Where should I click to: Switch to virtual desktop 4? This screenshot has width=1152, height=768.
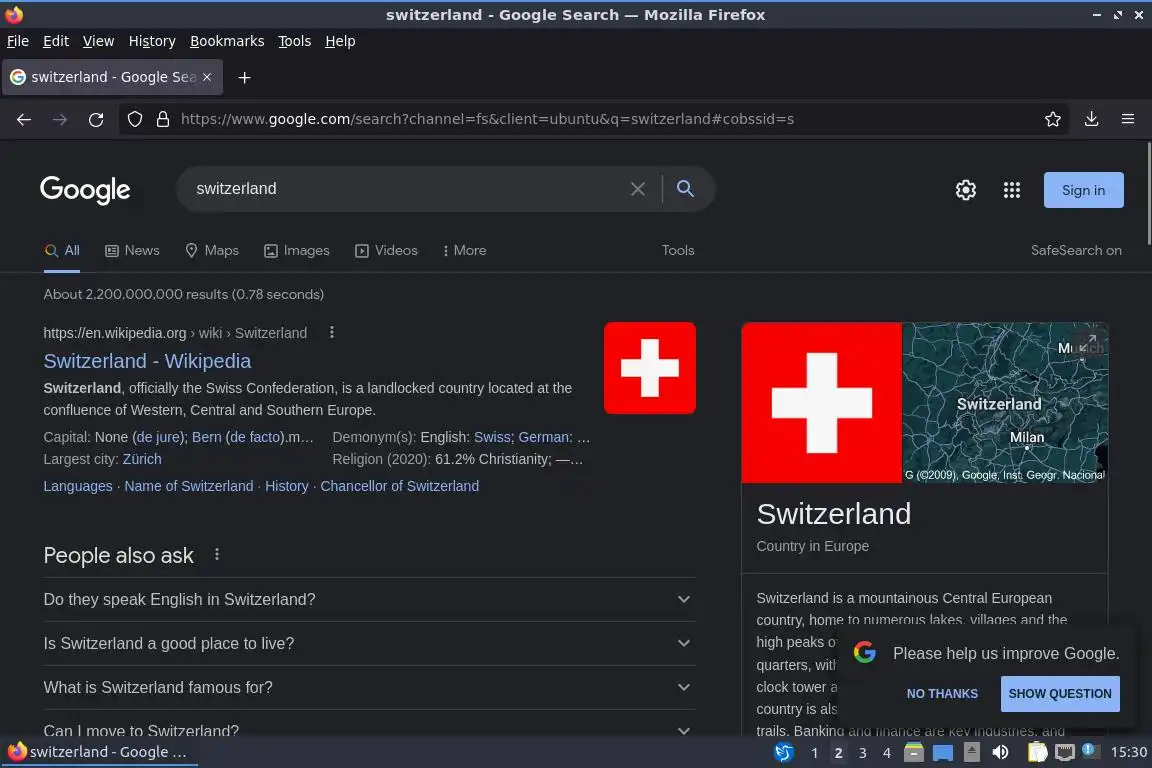[887, 753]
